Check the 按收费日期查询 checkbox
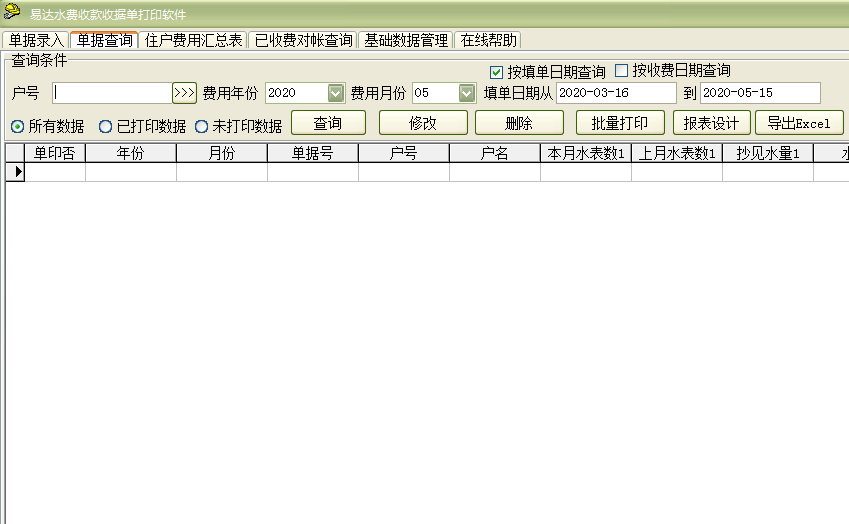The width and height of the screenshot is (849, 524). click(x=621, y=71)
